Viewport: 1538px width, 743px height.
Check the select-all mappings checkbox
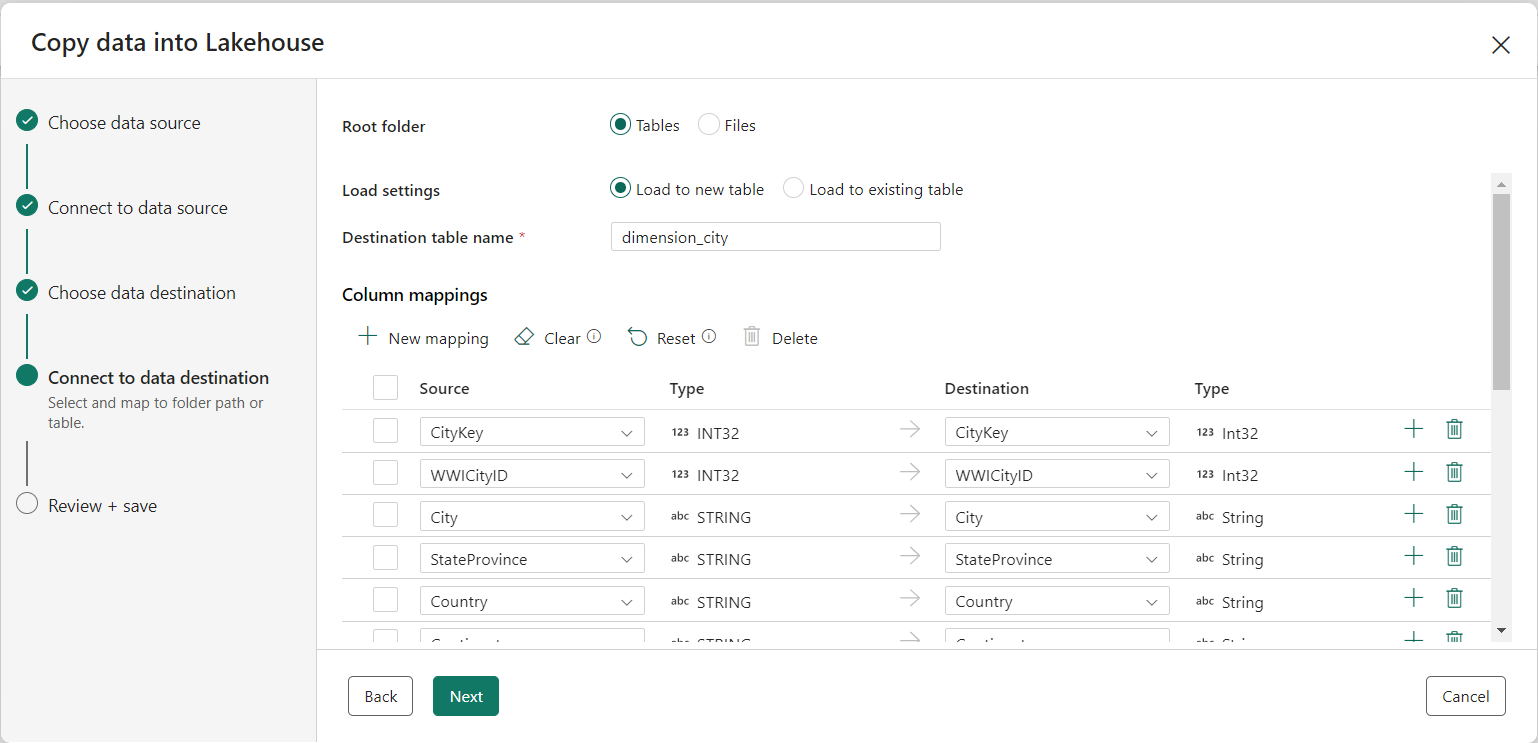coord(385,387)
